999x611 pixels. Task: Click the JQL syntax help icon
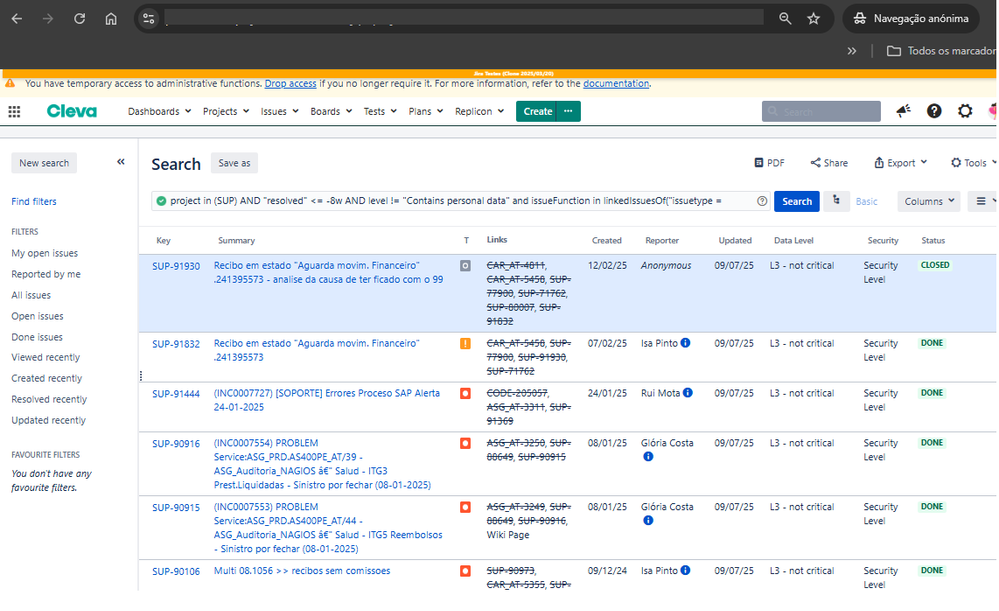(762, 201)
